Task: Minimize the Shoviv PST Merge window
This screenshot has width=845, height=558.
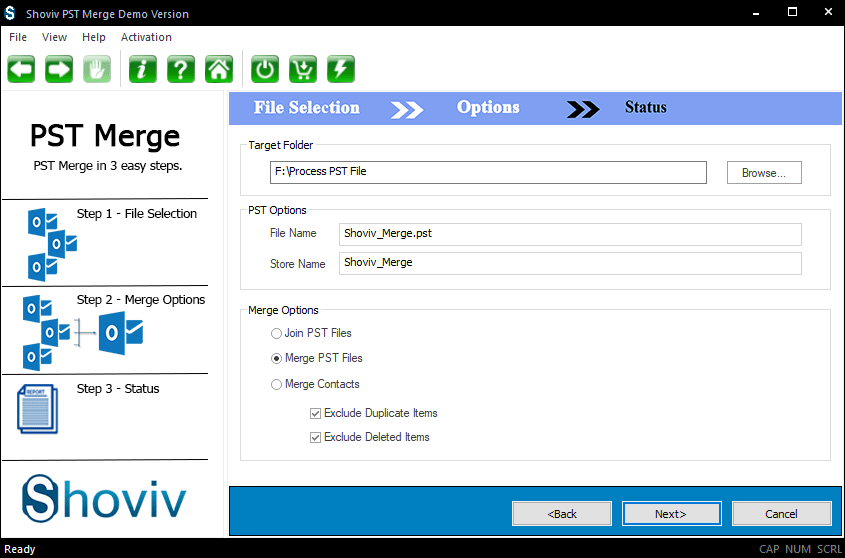Action: 756,12
